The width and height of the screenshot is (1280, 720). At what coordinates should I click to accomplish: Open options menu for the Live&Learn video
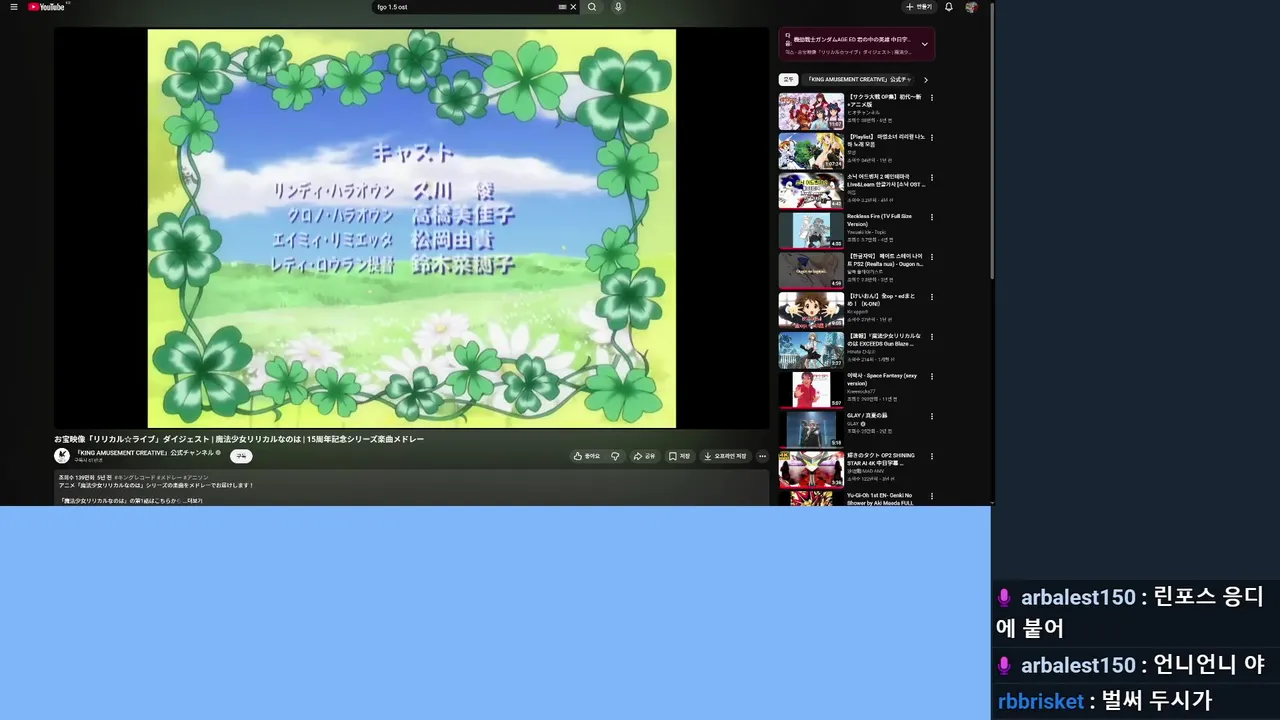coord(932,177)
